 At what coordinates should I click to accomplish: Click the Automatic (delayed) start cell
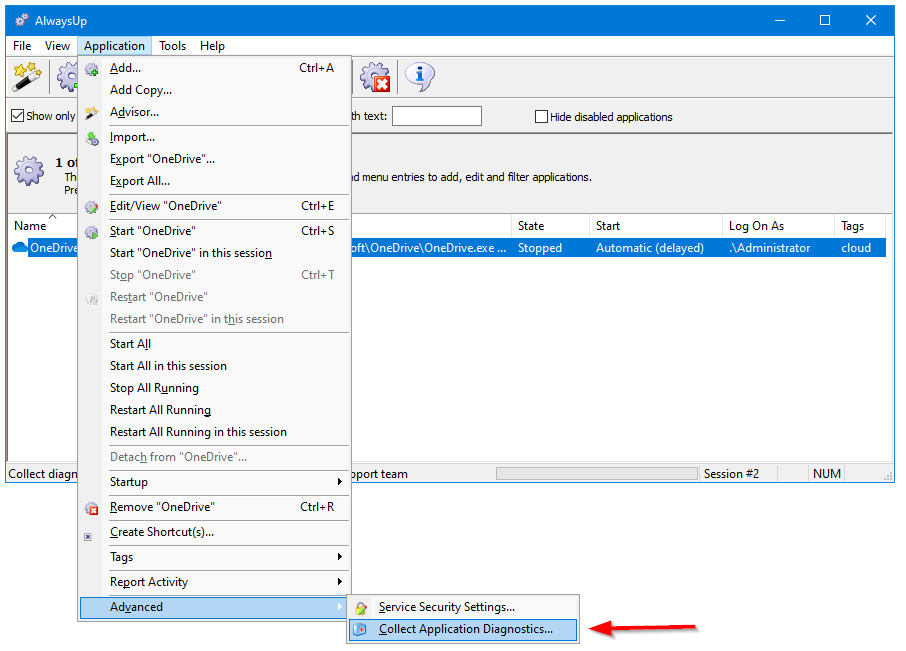[650, 248]
